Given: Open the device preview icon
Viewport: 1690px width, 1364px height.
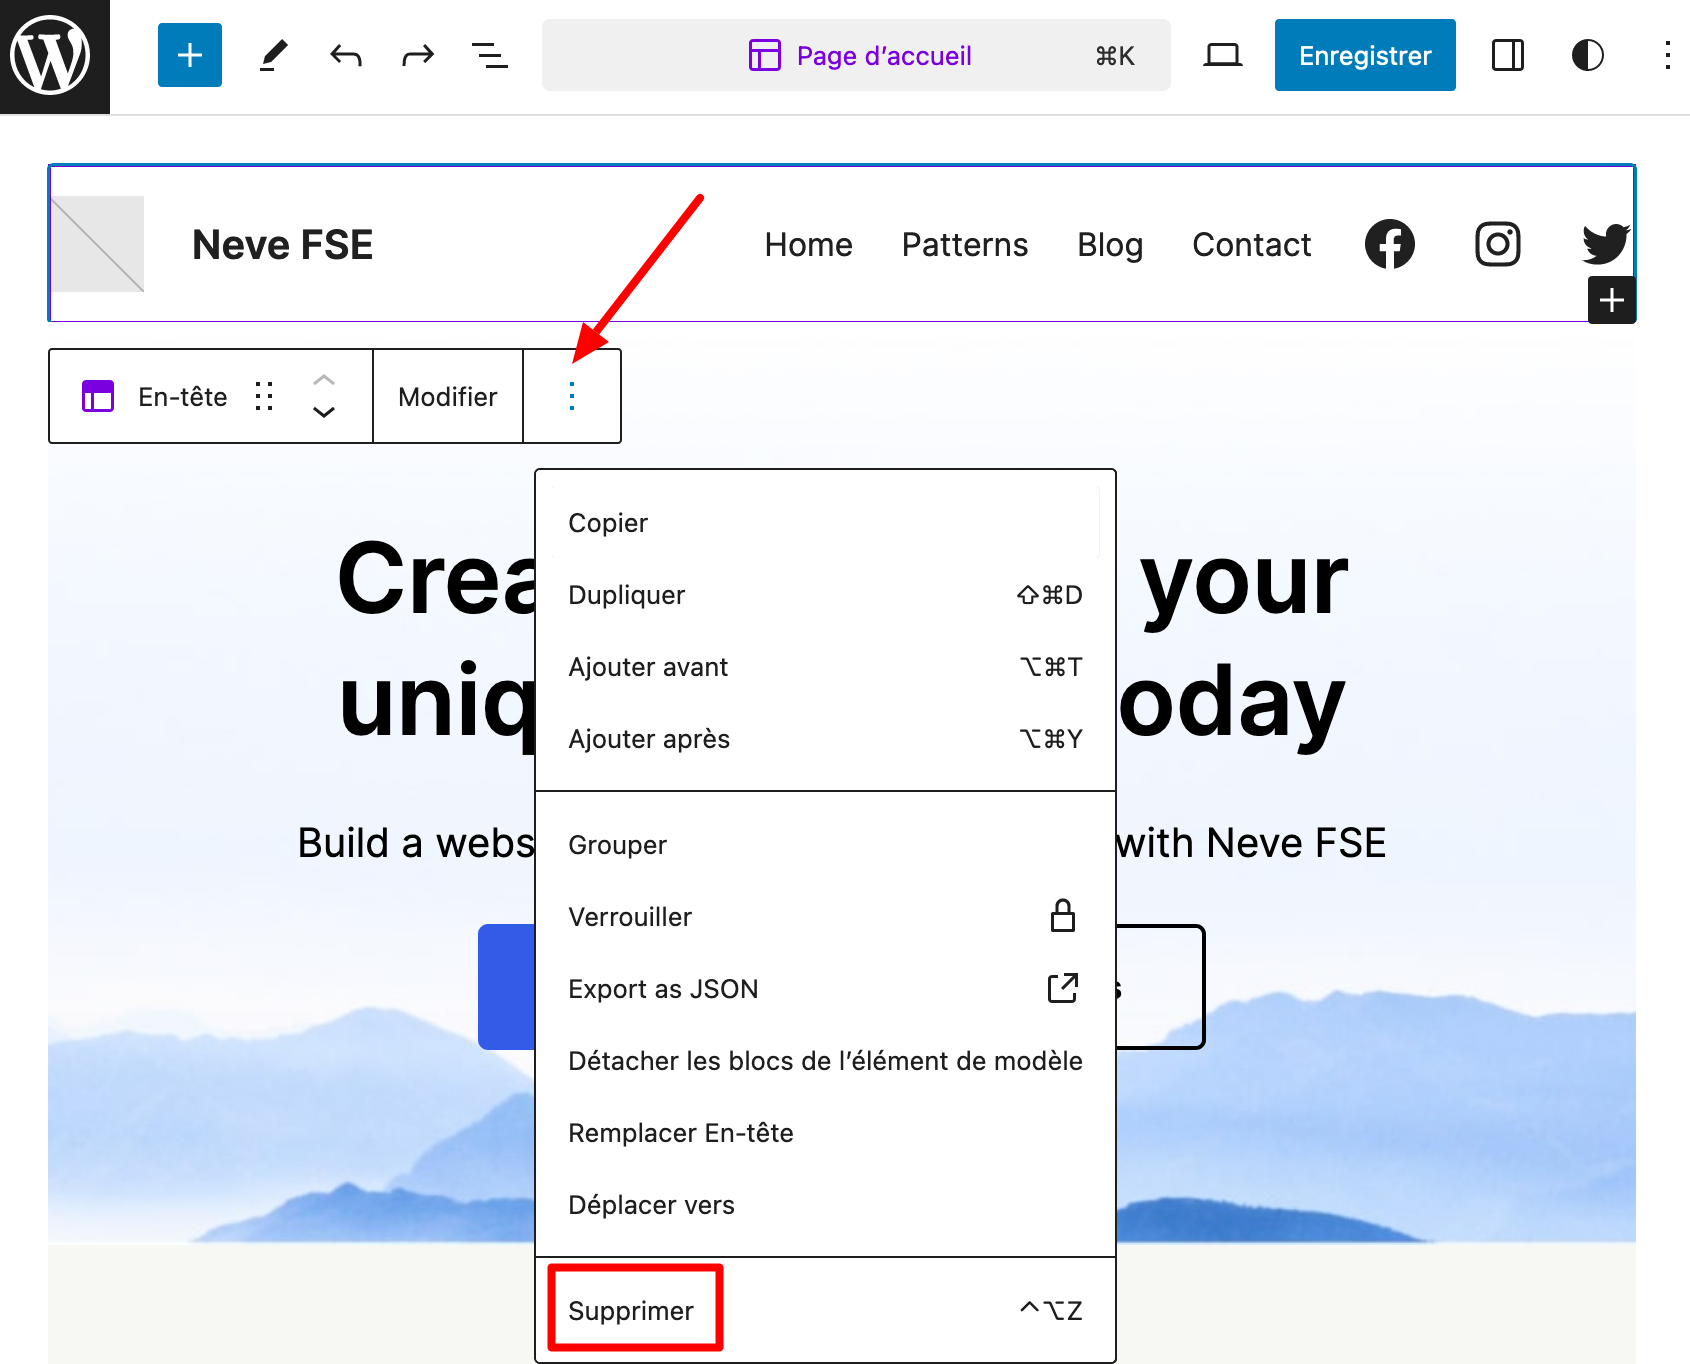Looking at the screenshot, I should click(x=1222, y=56).
